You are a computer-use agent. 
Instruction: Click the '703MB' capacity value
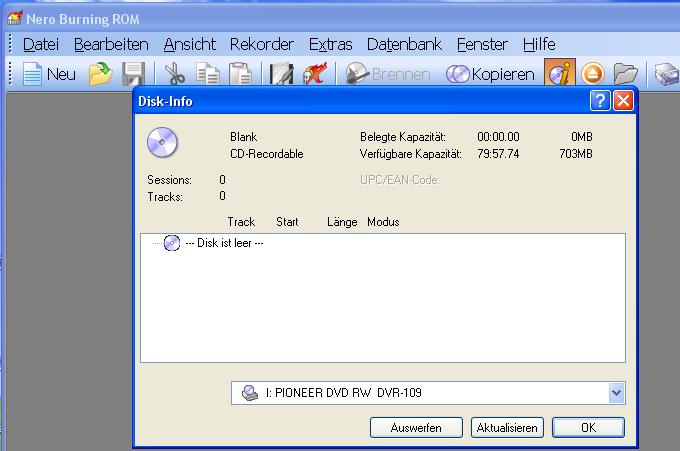coord(576,154)
